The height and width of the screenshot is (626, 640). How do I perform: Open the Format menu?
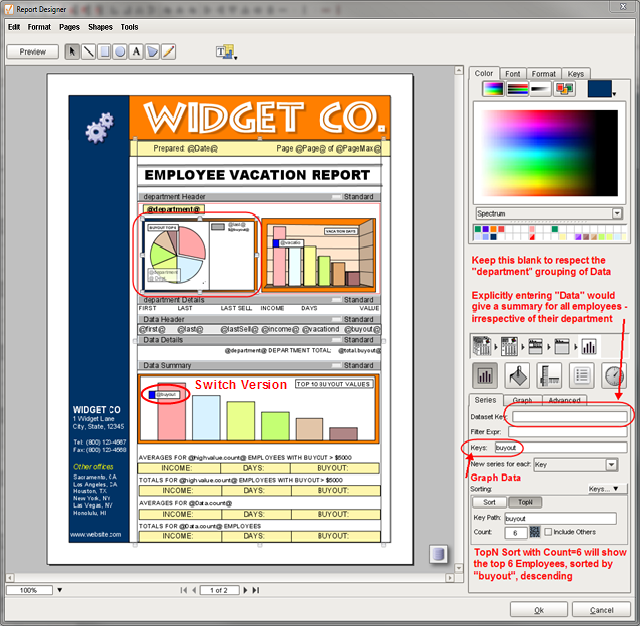click(x=39, y=27)
